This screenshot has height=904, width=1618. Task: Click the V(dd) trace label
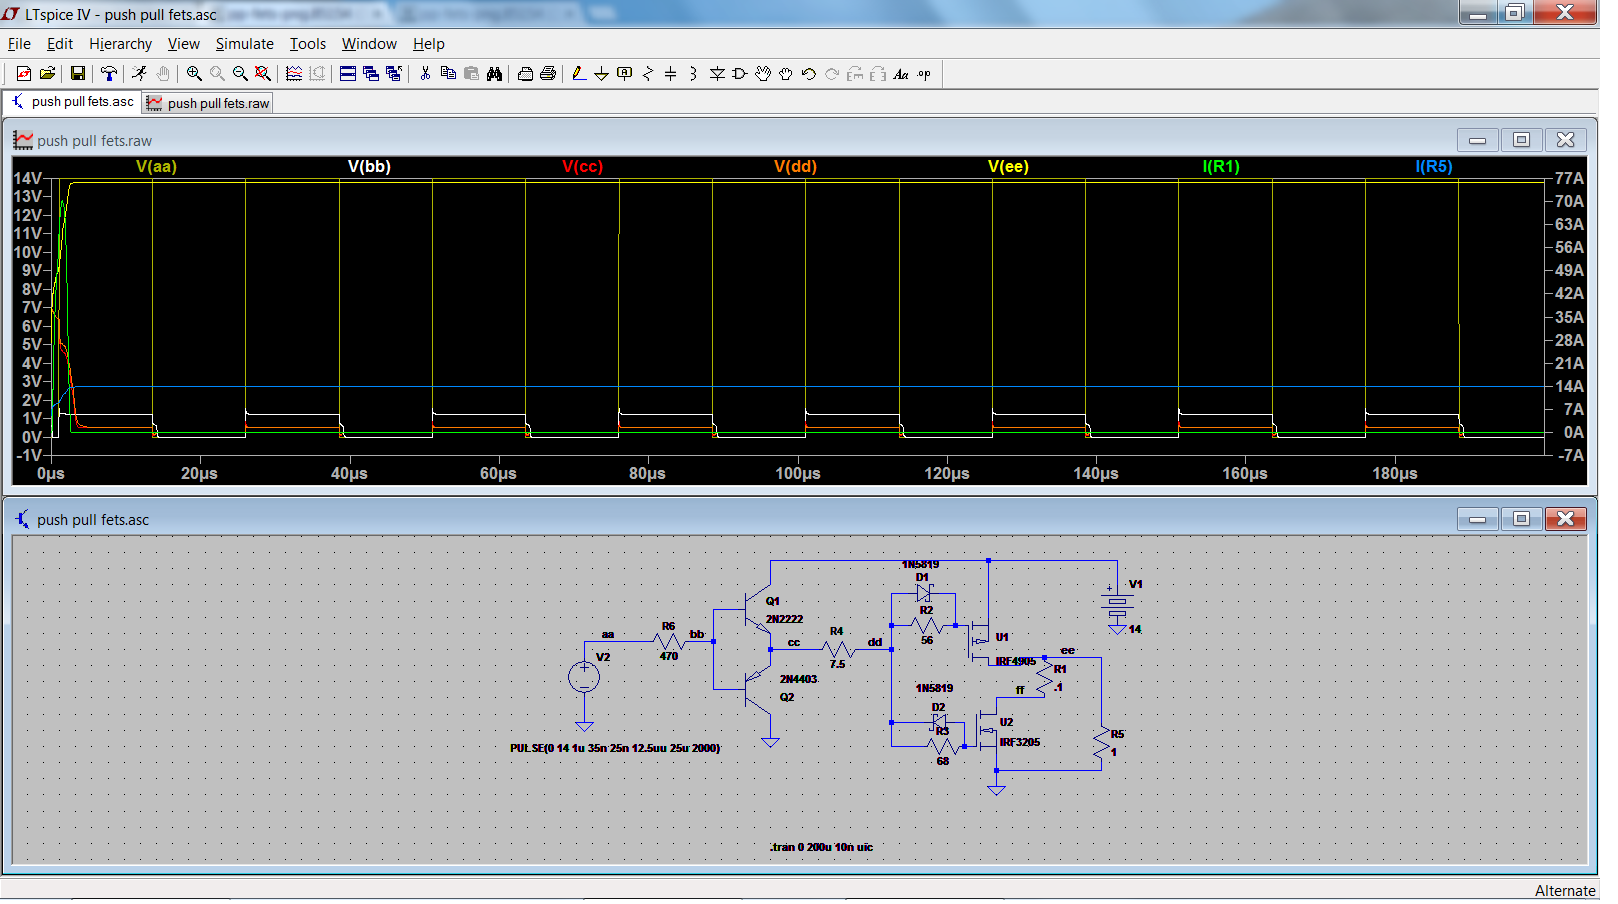pyautogui.click(x=795, y=167)
